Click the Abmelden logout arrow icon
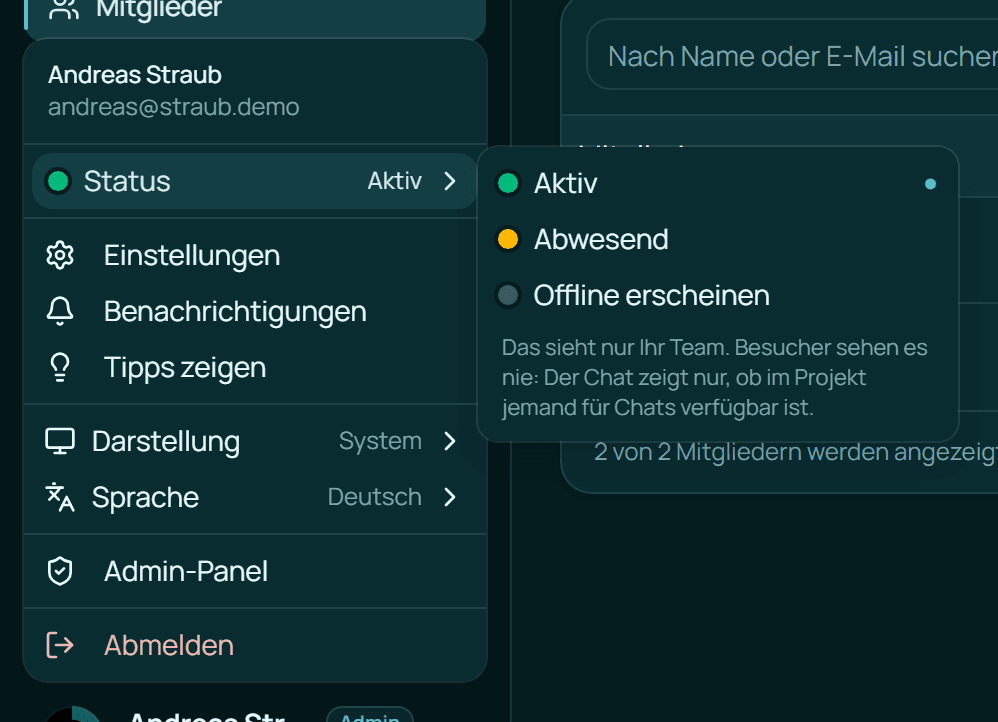Viewport: 998px width, 722px height. pyautogui.click(x=60, y=645)
